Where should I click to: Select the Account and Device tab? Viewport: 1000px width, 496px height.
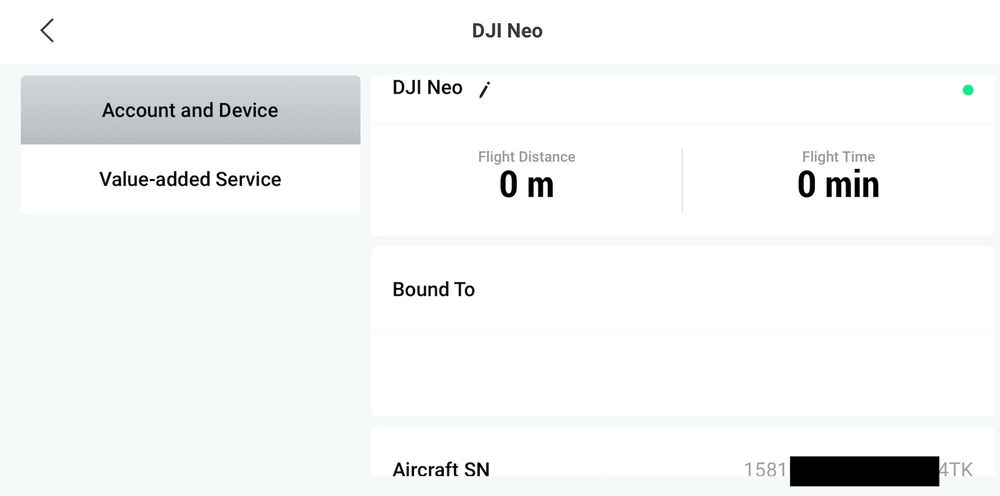point(190,110)
